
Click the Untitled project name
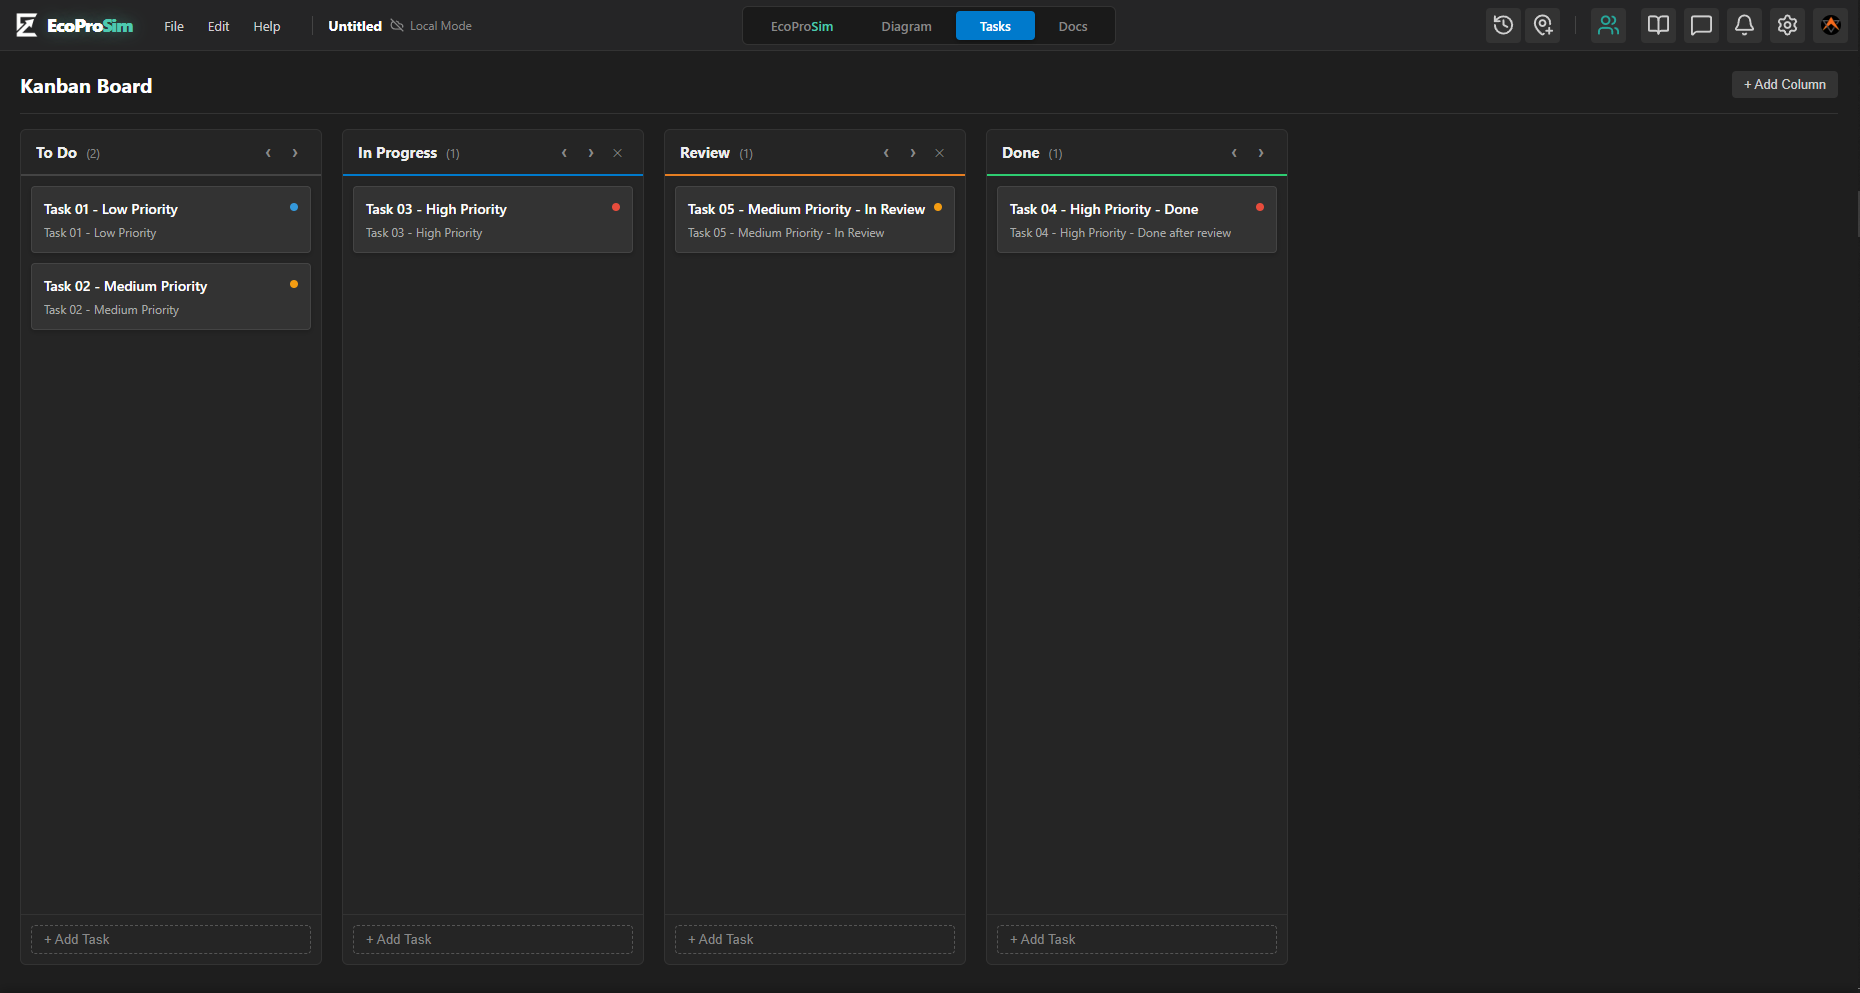(x=355, y=26)
